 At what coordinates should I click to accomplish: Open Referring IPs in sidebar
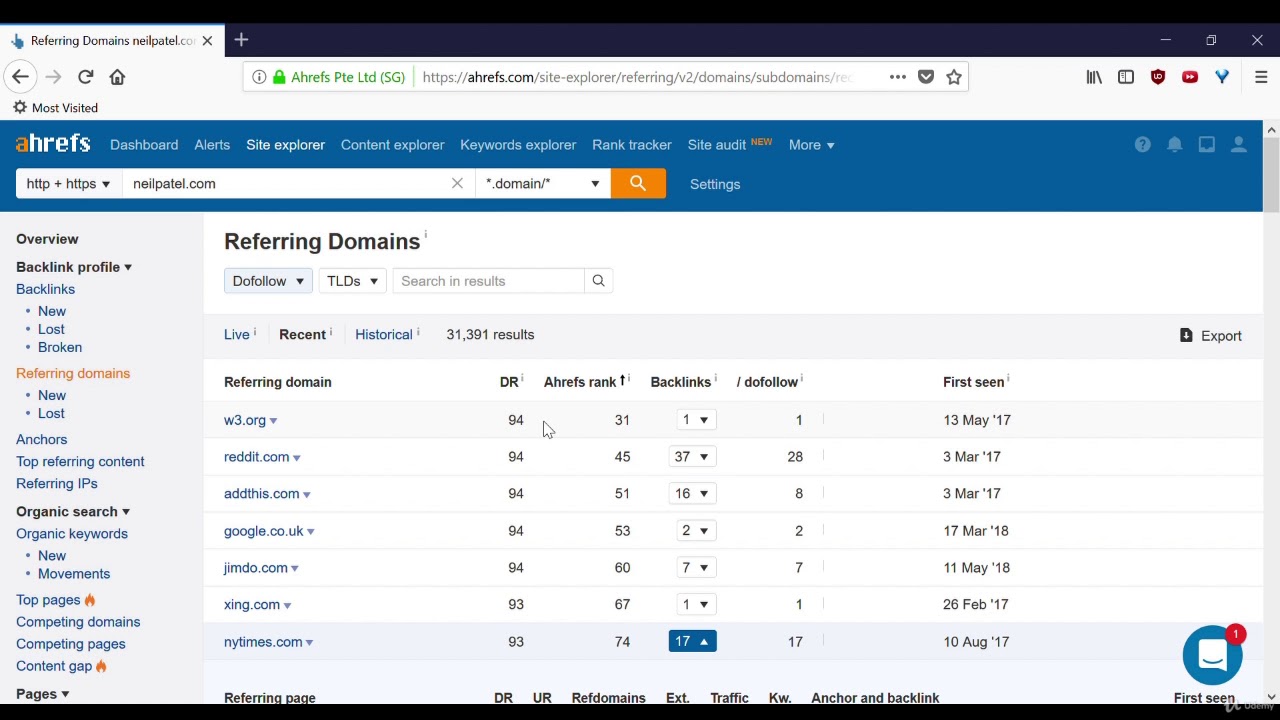click(57, 484)
